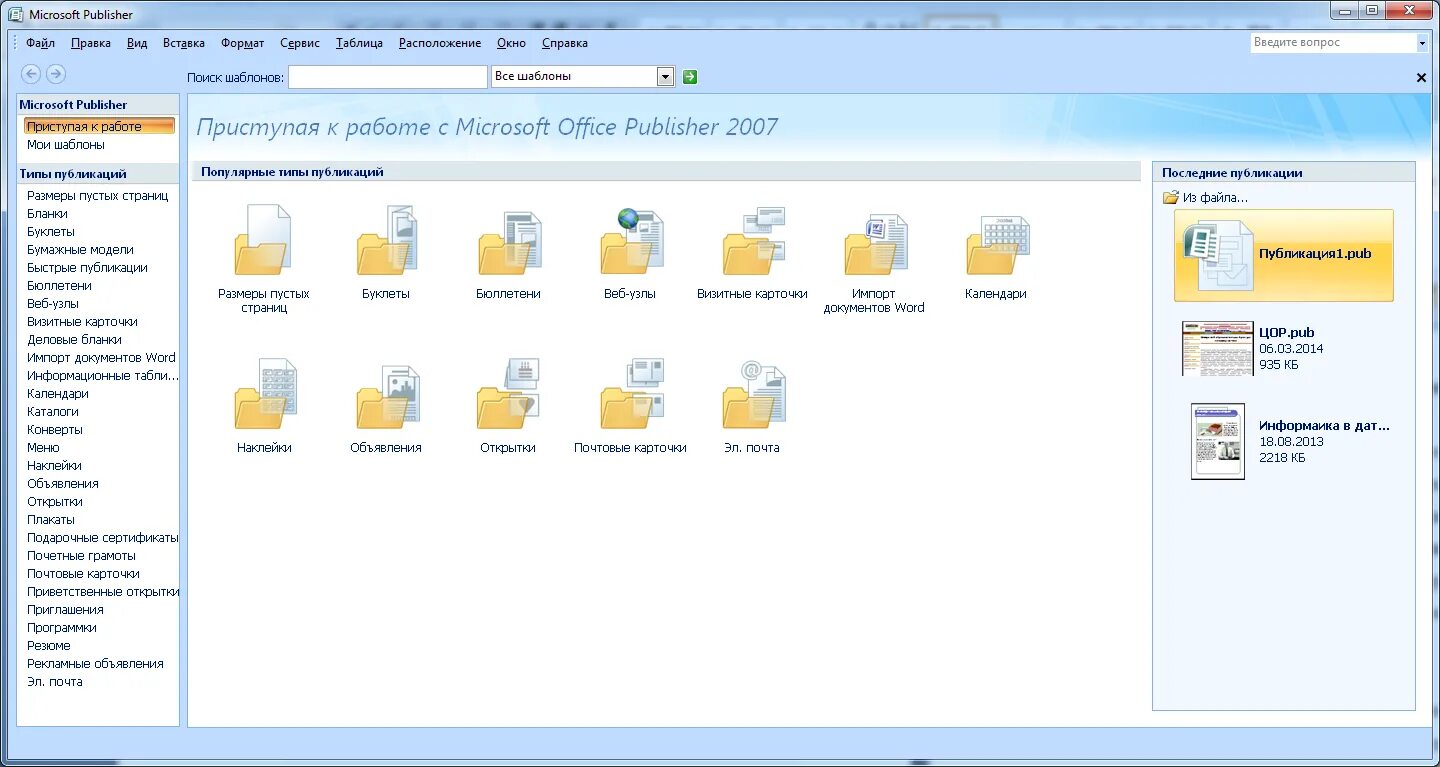Open the Вставка menu
Image resolution: width=1440 pixels, height=767 pixels.
(184, 43)
